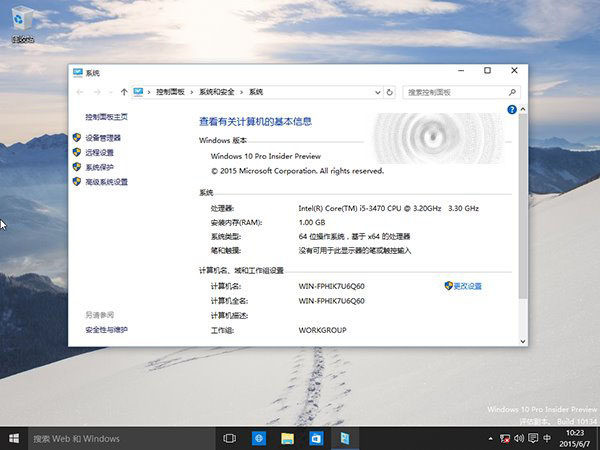Refresh the System page
The width and height of the screenshot is (600, 450).
(390, 92)
